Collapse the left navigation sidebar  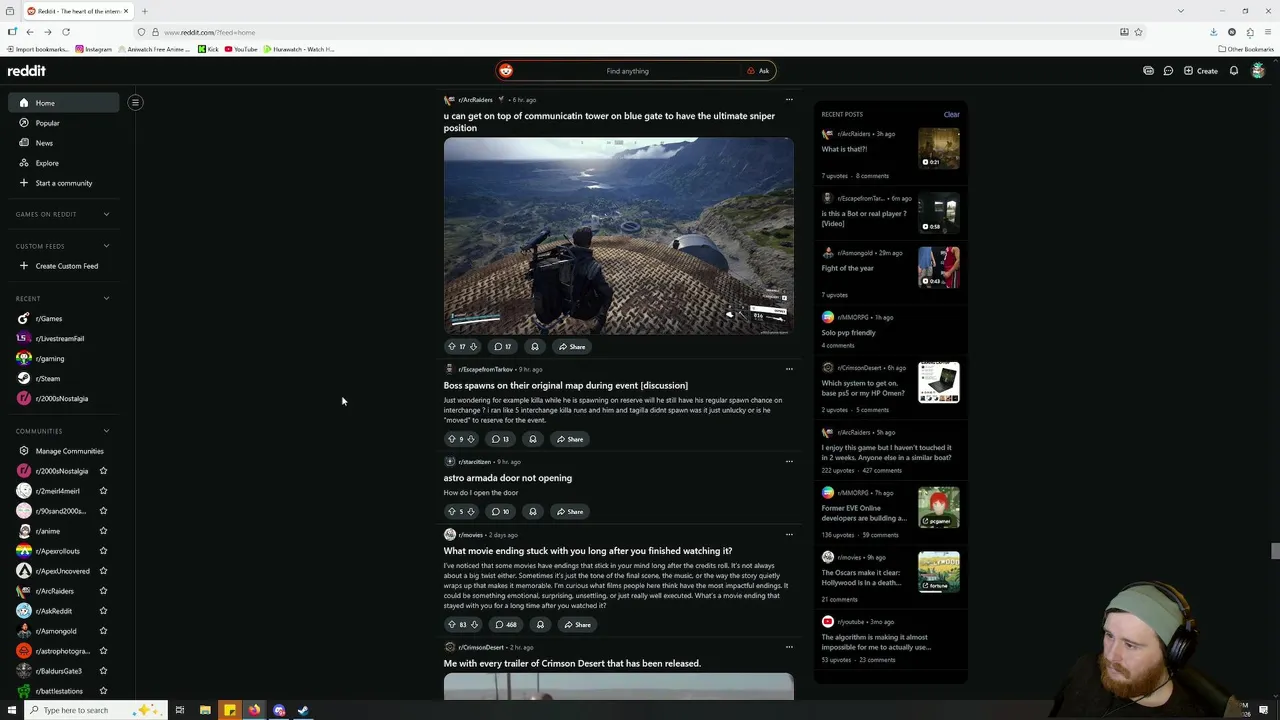135,102
